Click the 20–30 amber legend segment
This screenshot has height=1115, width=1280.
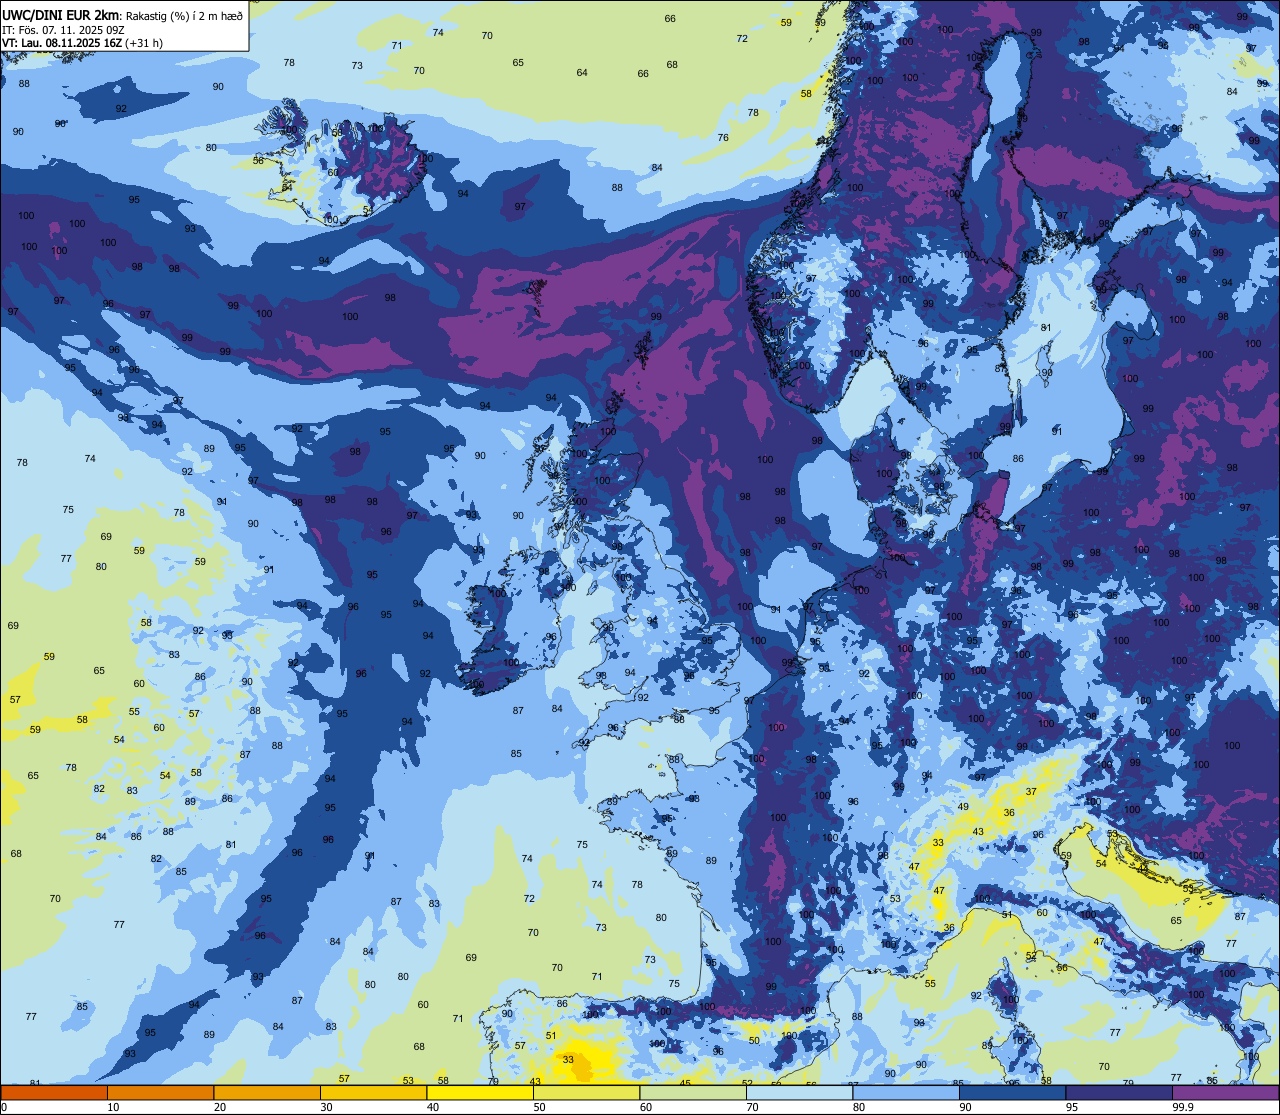[267, 1093]
